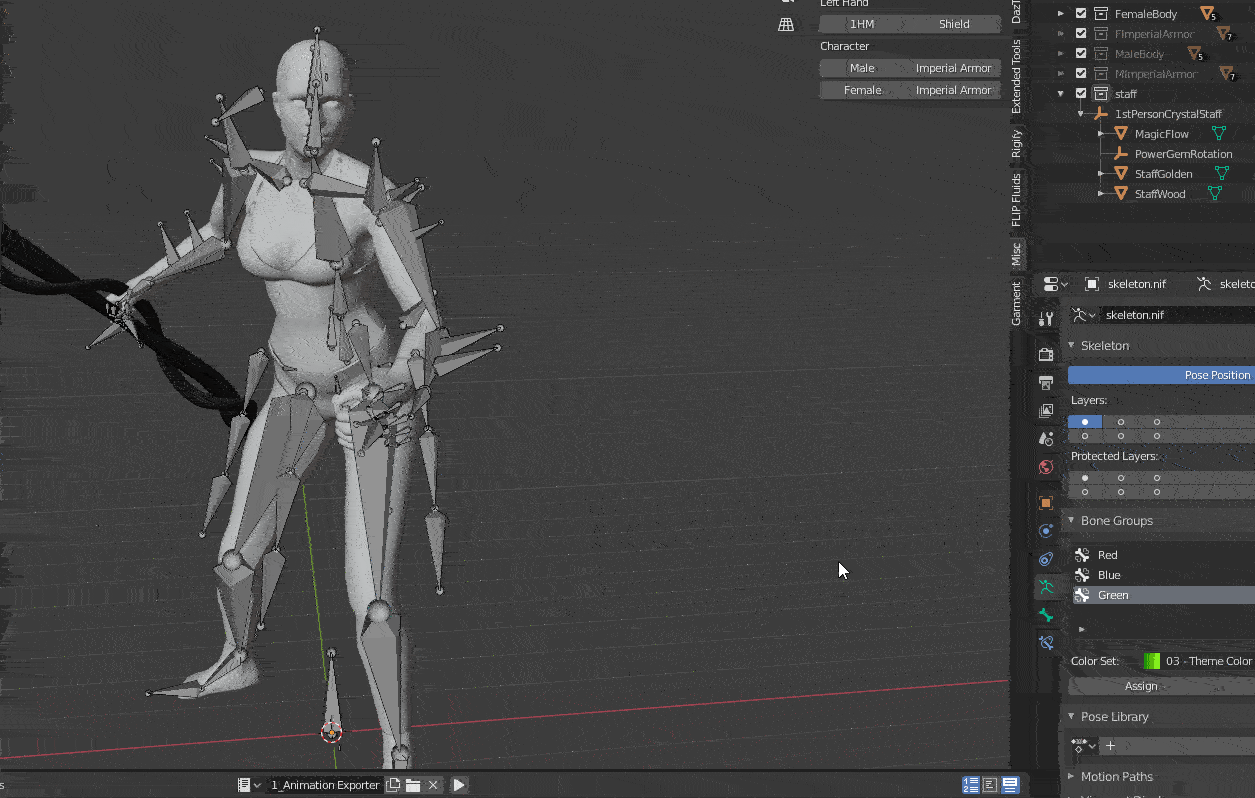Open the Armature Object Data properties icon
This screenshot has width=1255, height=798.
pos(1046,587)
